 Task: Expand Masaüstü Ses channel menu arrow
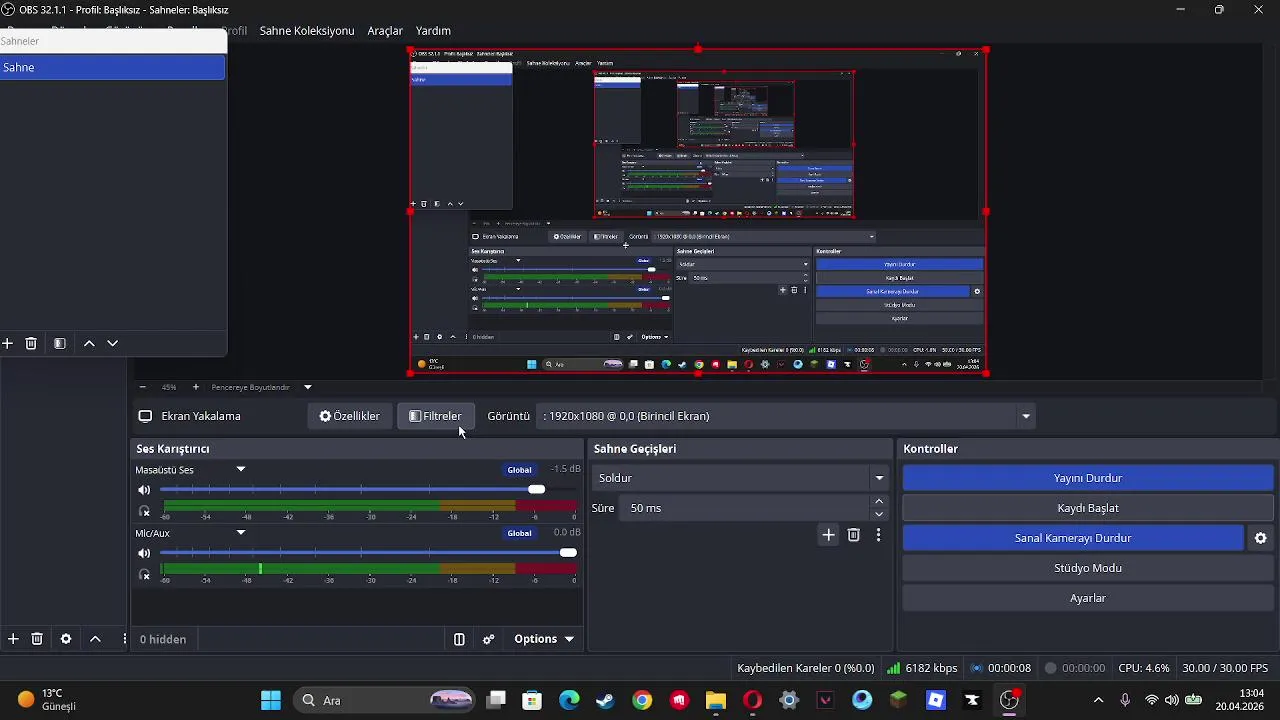pyautogui.click(x=241, y=469)
